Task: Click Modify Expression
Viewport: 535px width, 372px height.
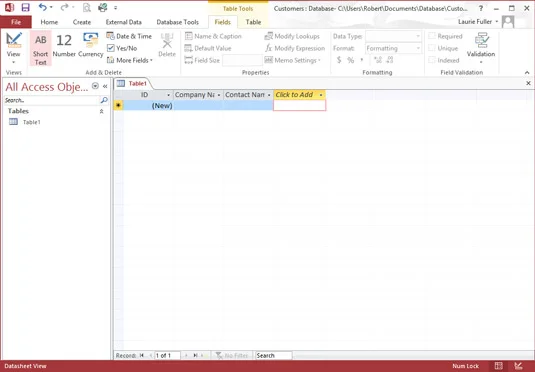Action: pos(295,48)
